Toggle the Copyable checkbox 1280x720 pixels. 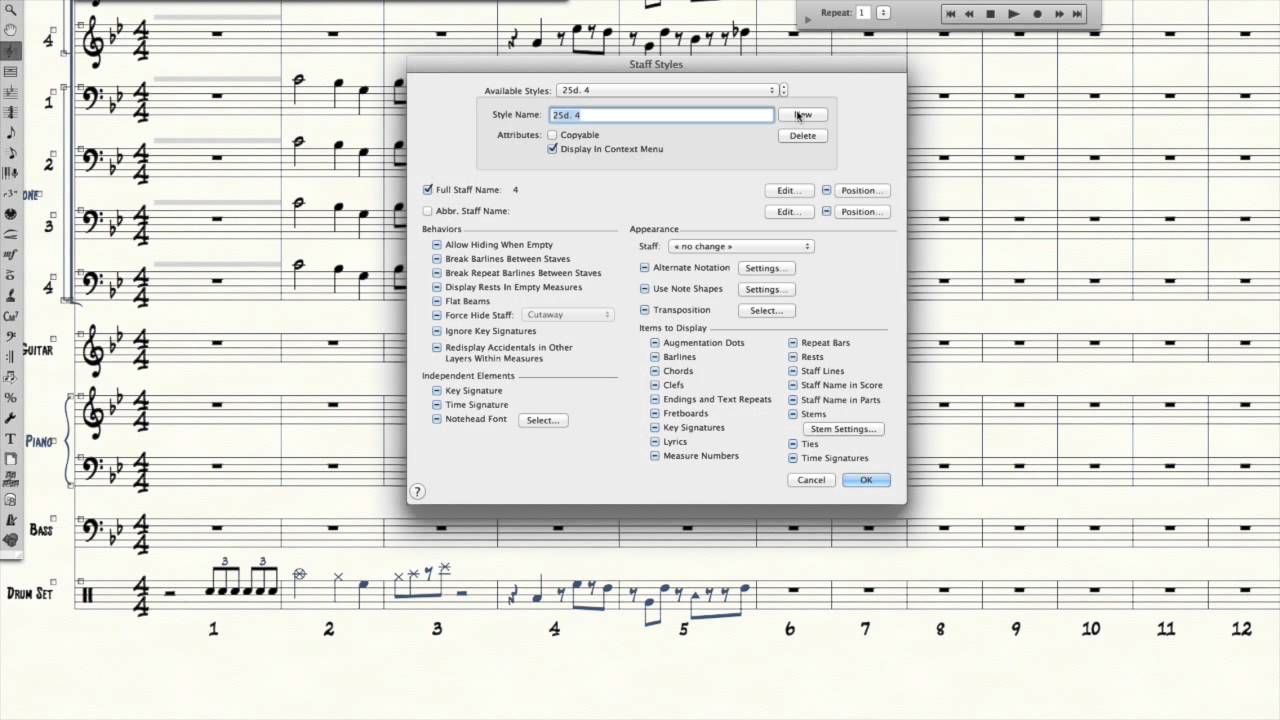(x=552, y=135)
